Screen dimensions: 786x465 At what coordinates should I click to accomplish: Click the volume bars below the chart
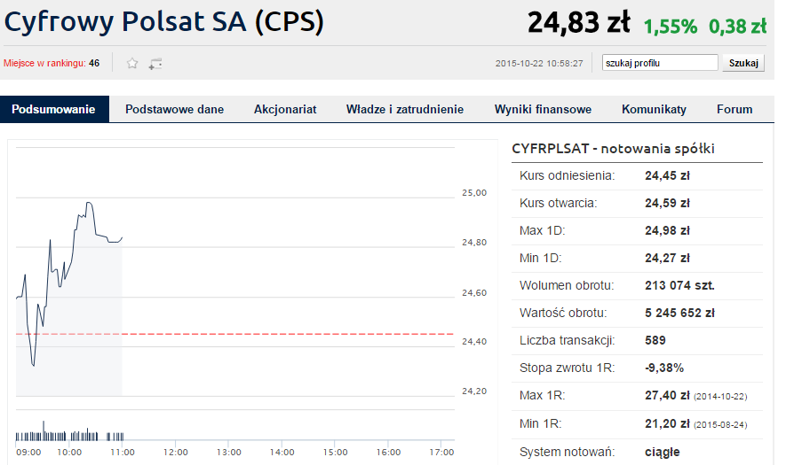coord(70,432)
